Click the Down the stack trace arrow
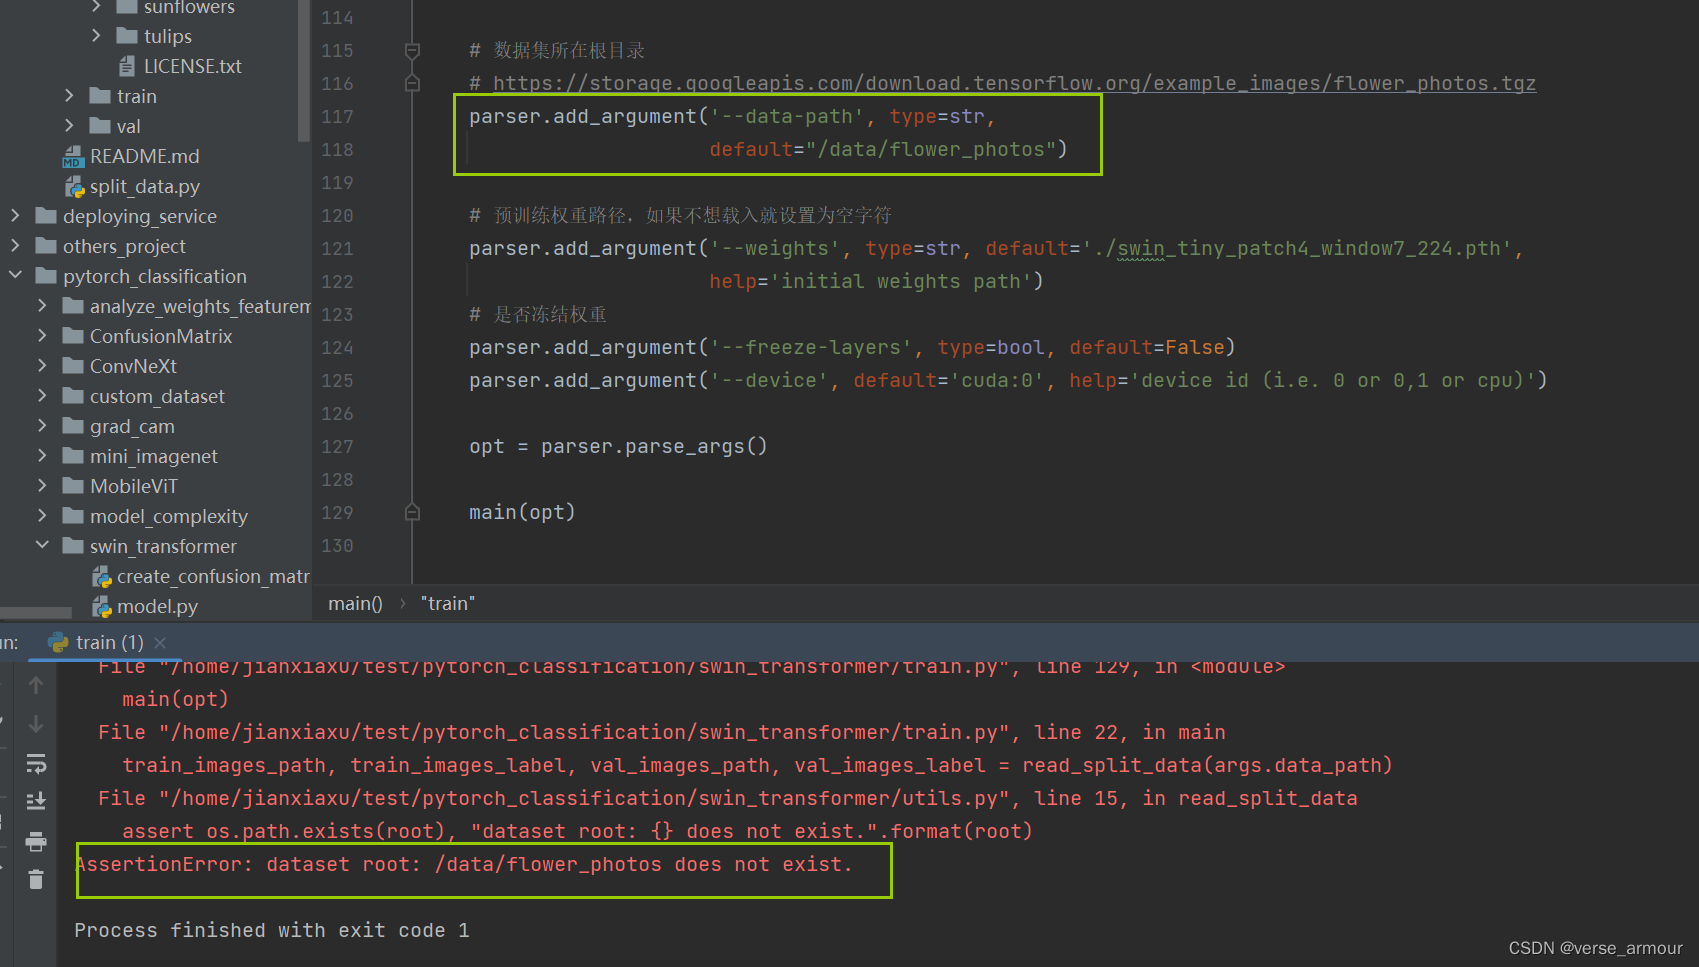 (x=36, y=723)
